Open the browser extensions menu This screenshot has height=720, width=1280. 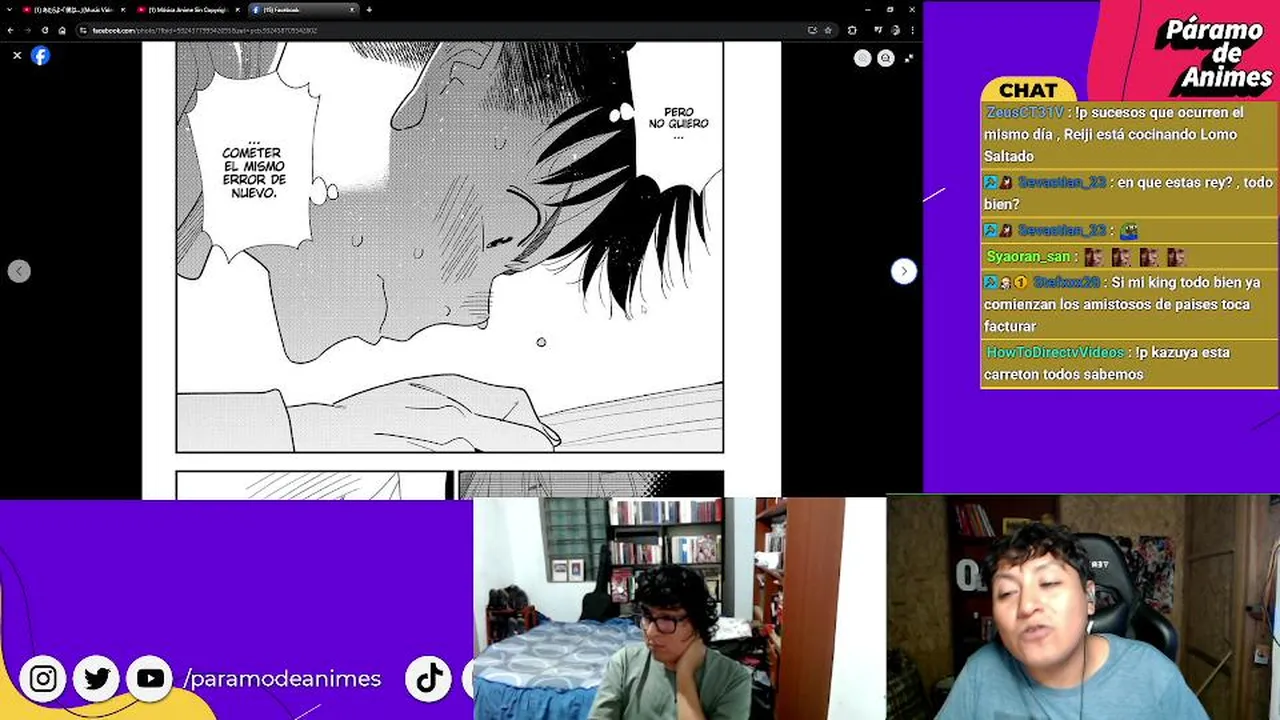click(852, 30)
